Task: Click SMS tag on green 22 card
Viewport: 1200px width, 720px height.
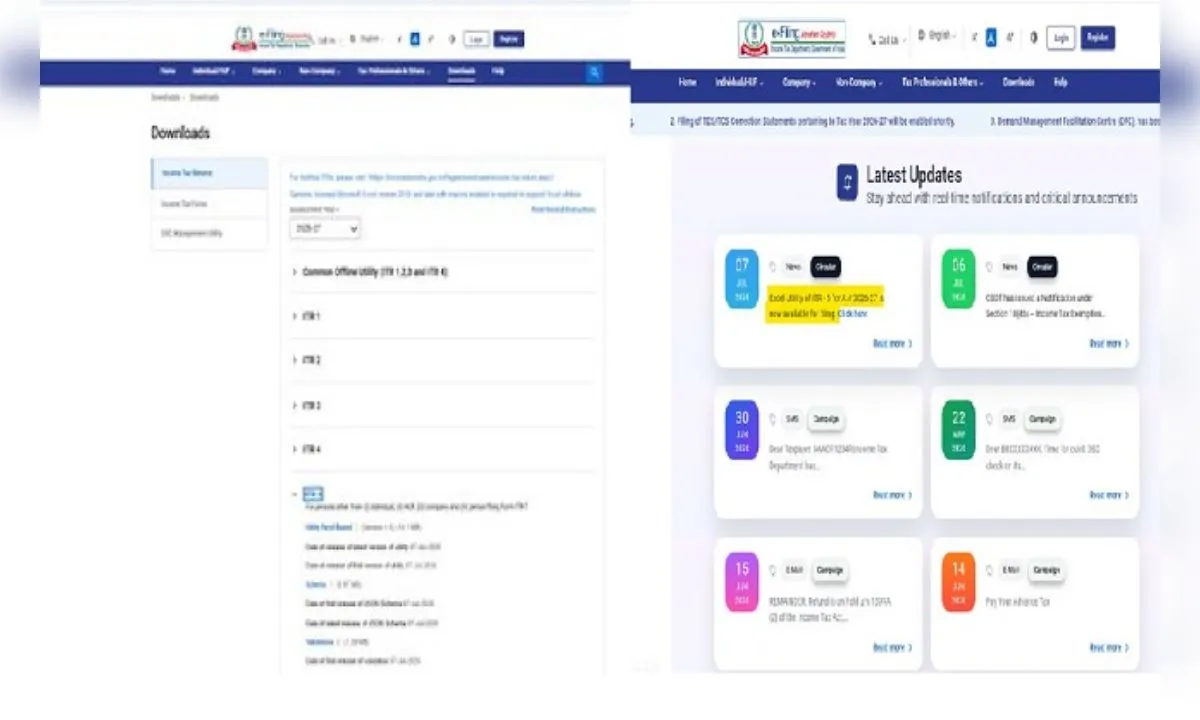Action: pyautogui.click(x=1008, y=419)
